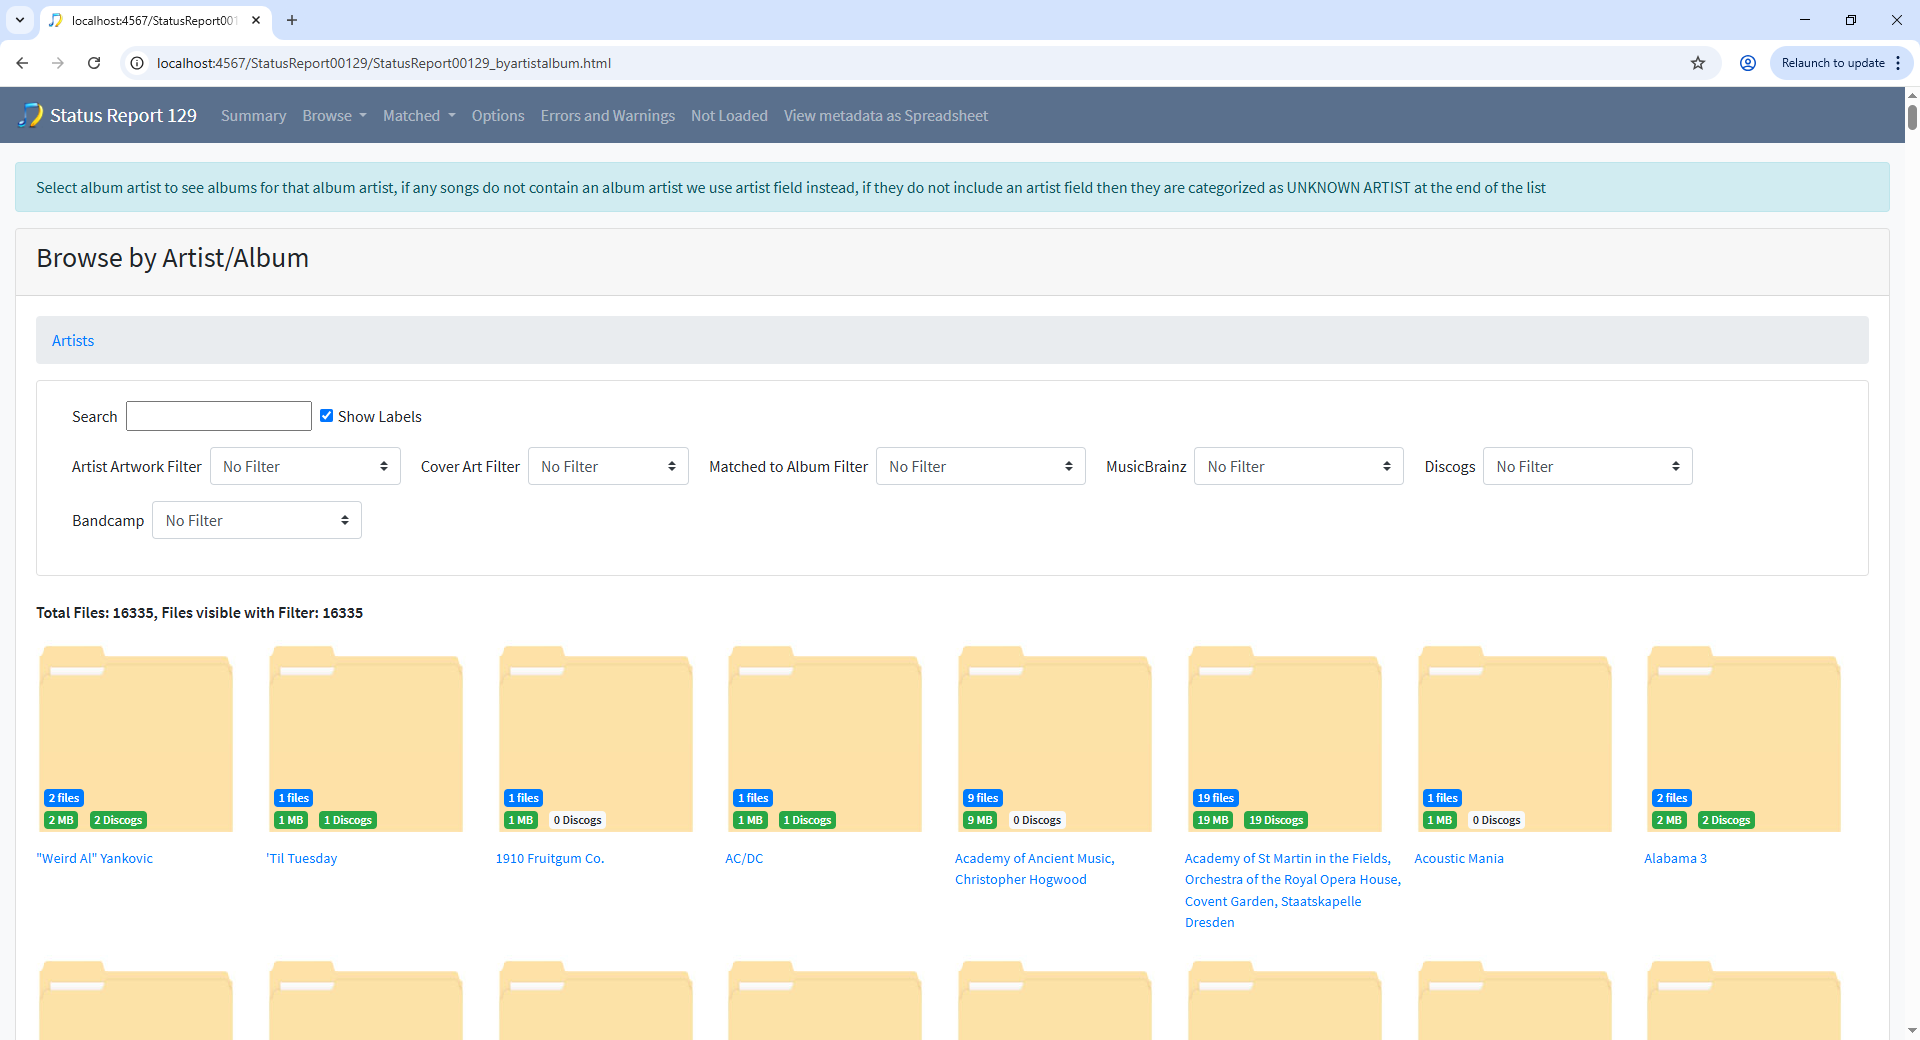Reload the page with the refresh icon
The width and height of the screenshot is (1920, 1040).
94,63
